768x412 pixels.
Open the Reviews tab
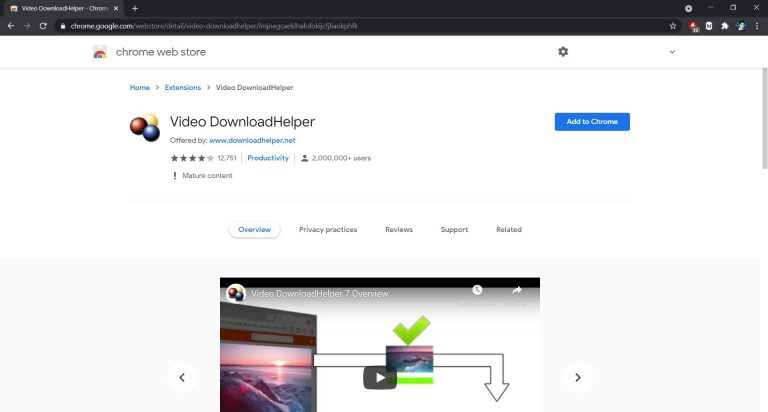pos(399,229)
